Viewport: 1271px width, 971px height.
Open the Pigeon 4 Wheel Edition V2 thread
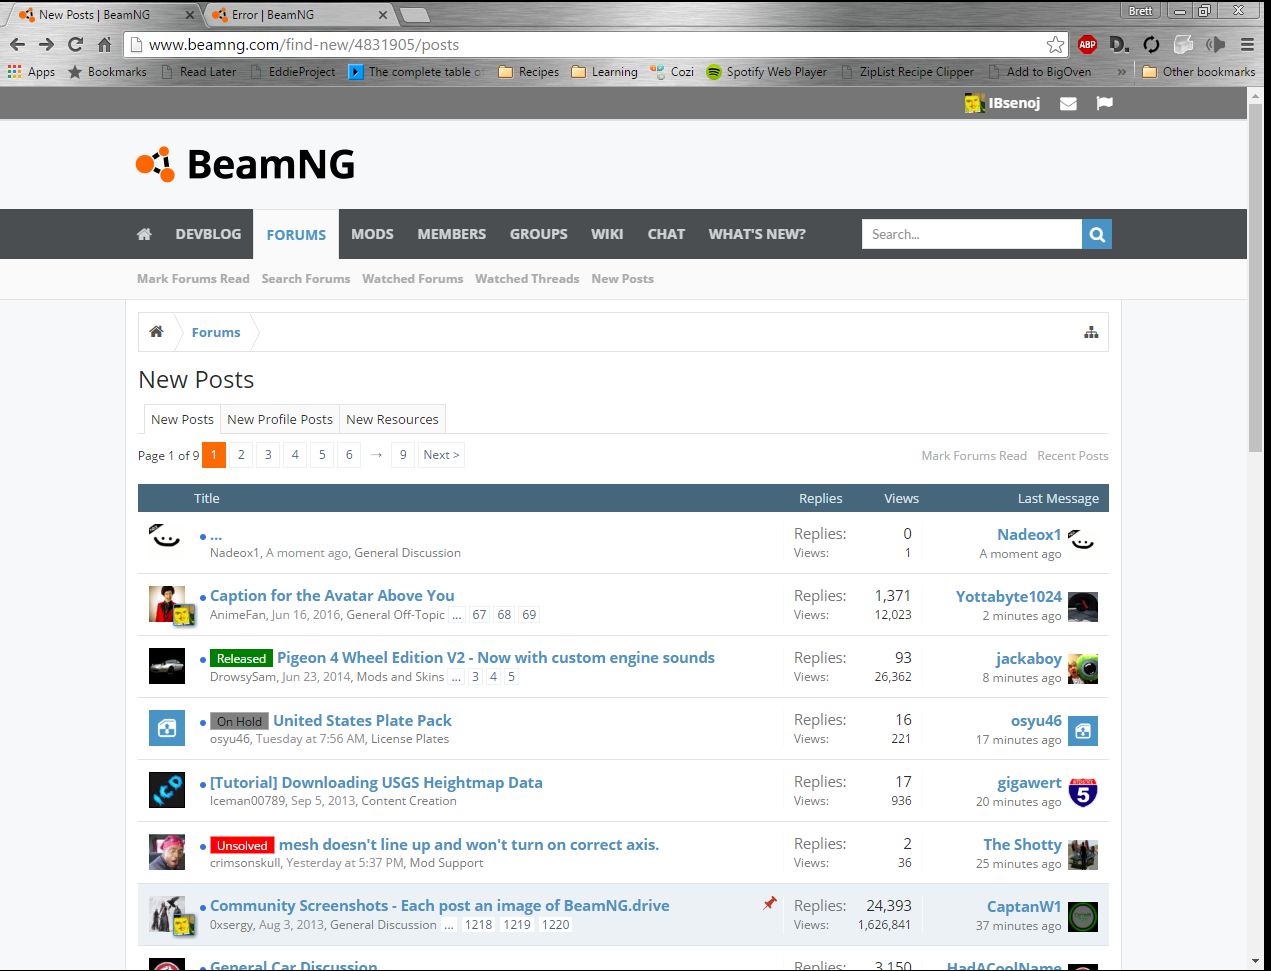tap(496, 657)
